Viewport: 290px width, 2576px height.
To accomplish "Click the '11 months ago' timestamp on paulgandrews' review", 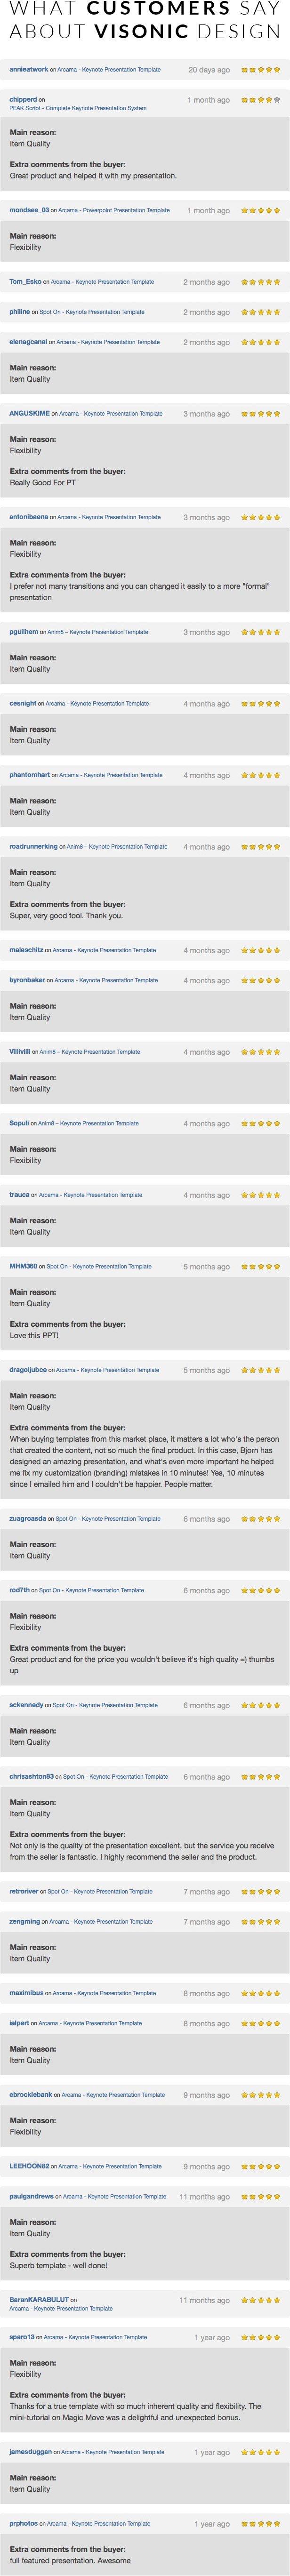I will [205, 2197].
